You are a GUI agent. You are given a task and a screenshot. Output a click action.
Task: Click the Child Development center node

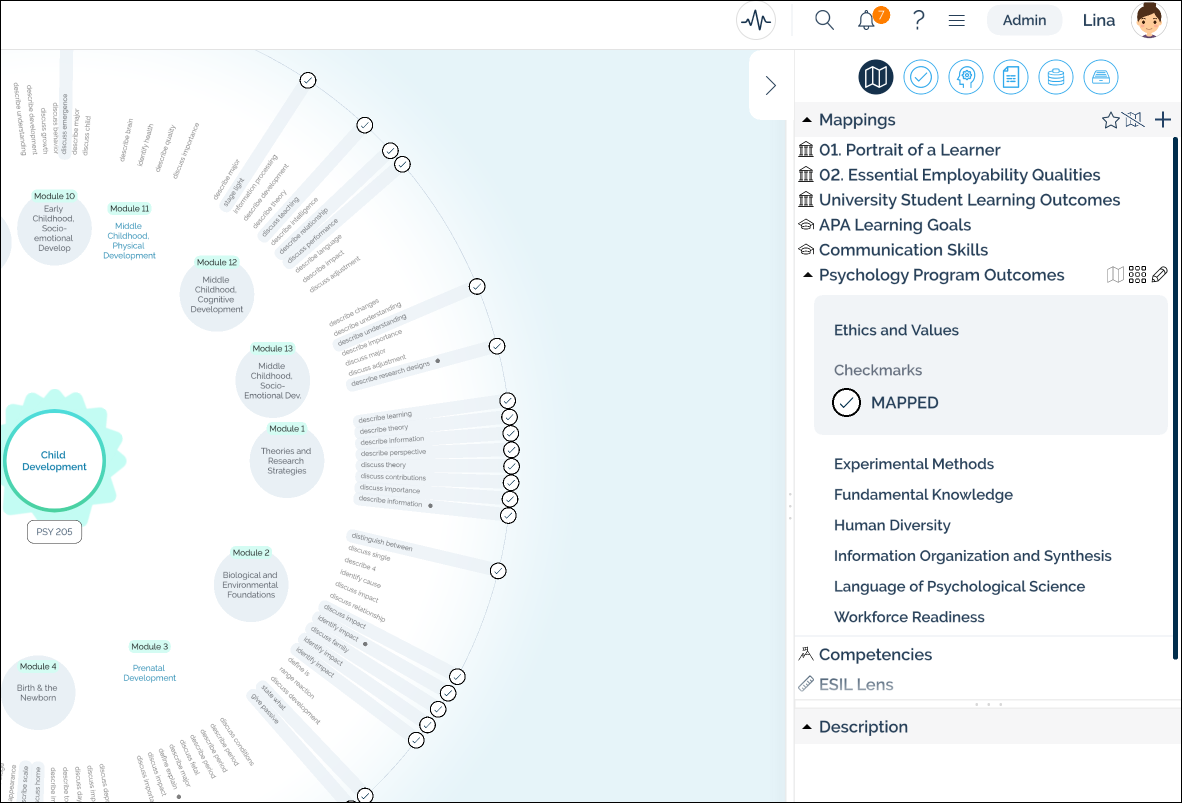[x=54, y=461]
